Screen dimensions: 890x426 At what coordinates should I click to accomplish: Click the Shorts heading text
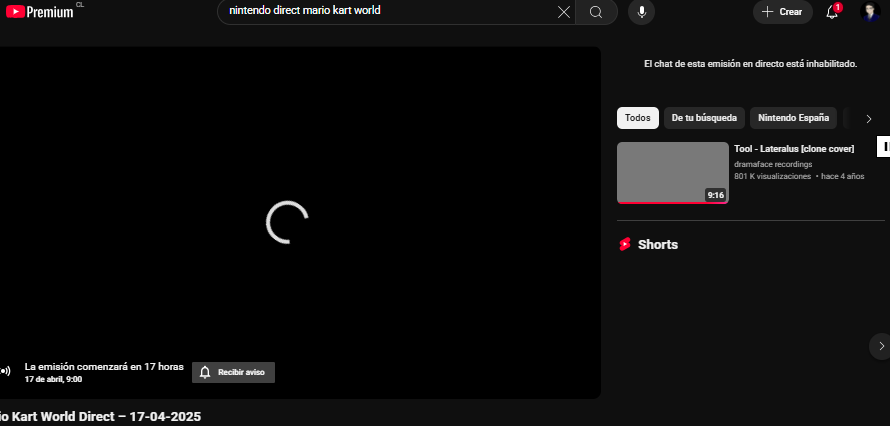coord(658,244)
